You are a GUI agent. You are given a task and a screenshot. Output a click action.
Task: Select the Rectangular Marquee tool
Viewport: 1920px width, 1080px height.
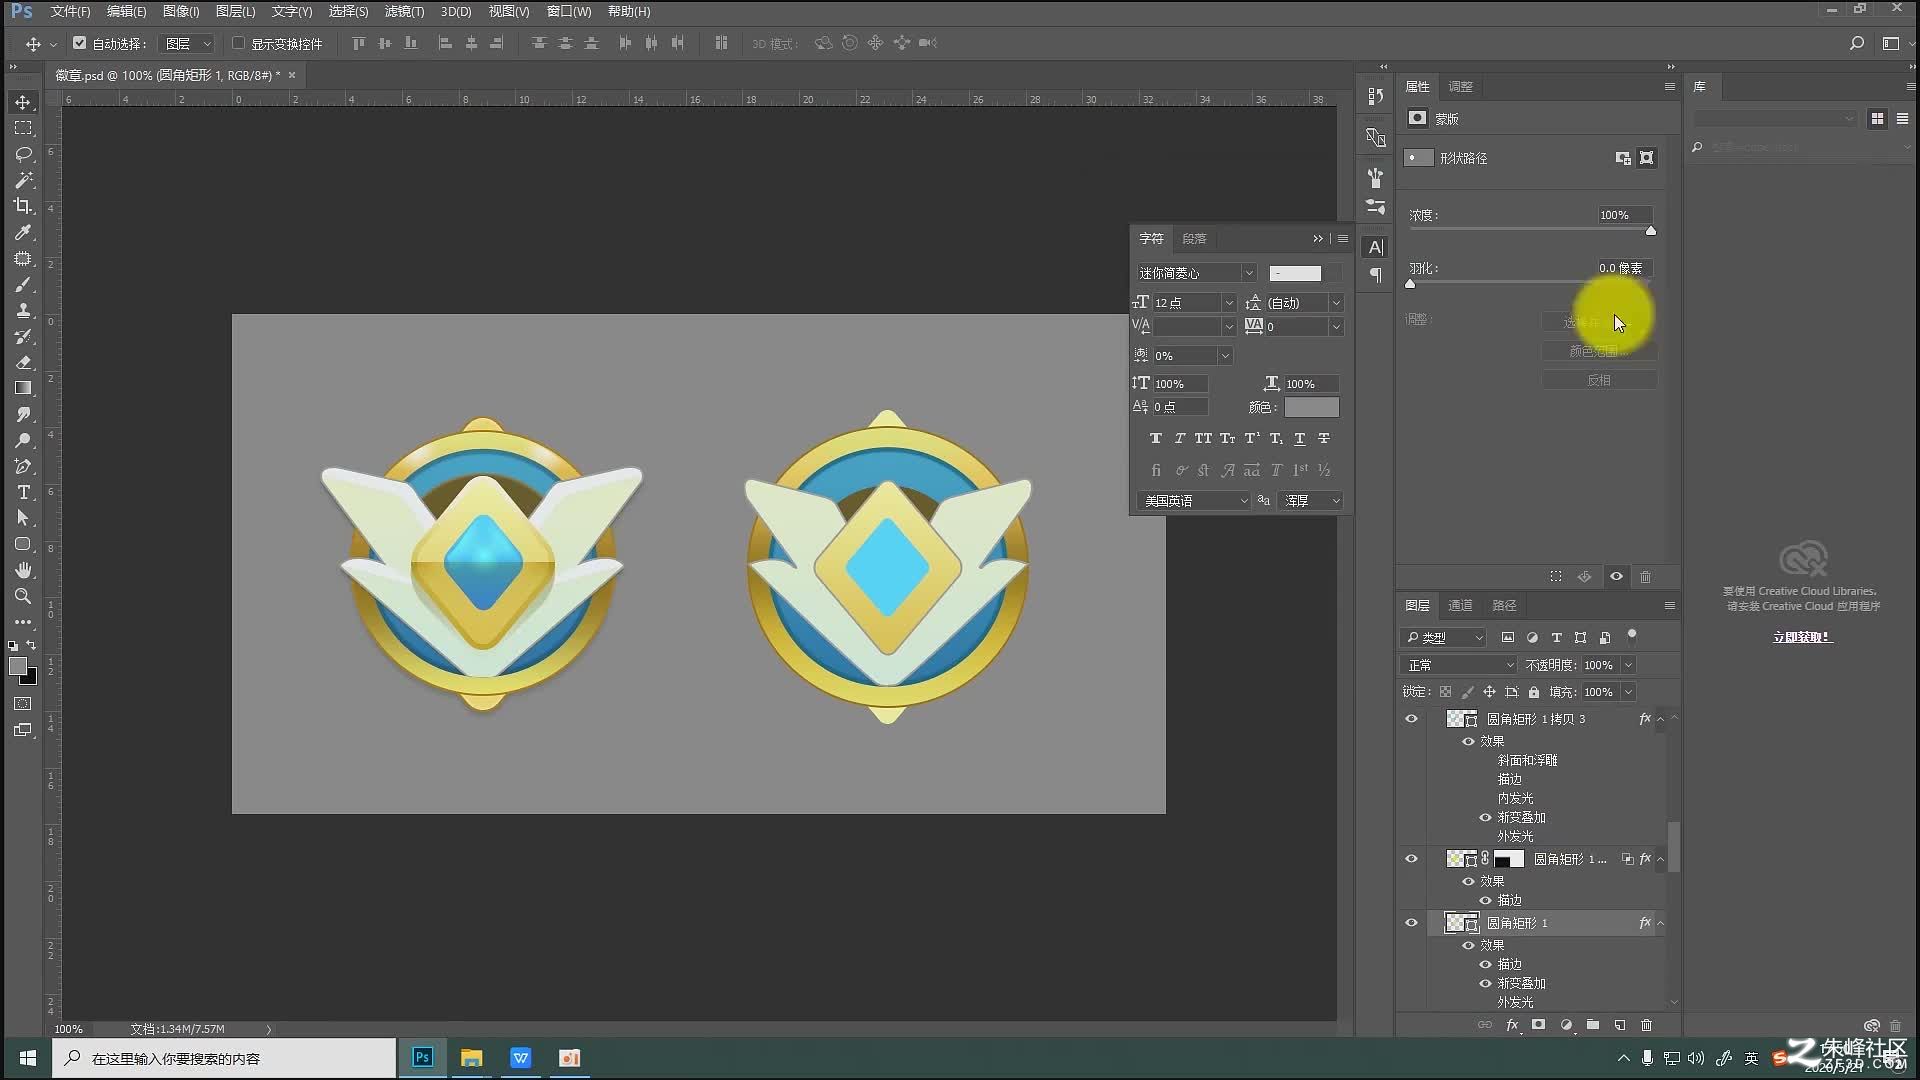pyautogui.click(x=23, y=129)
